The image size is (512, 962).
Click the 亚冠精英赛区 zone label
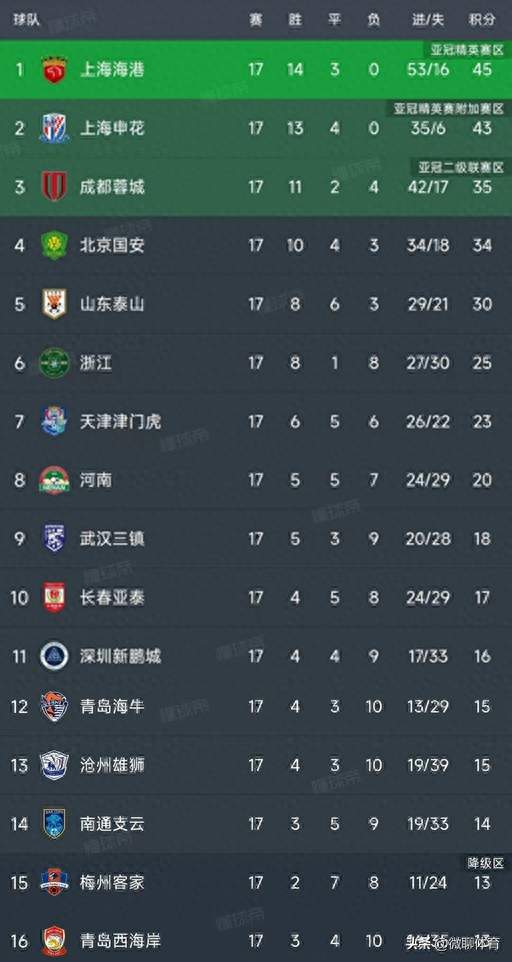pyautogui.click(x=467, y=50)
